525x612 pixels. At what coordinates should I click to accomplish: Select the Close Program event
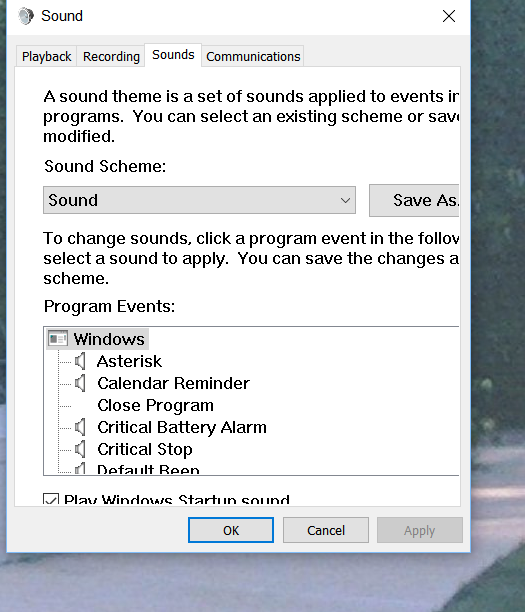[x=155, y=406]
